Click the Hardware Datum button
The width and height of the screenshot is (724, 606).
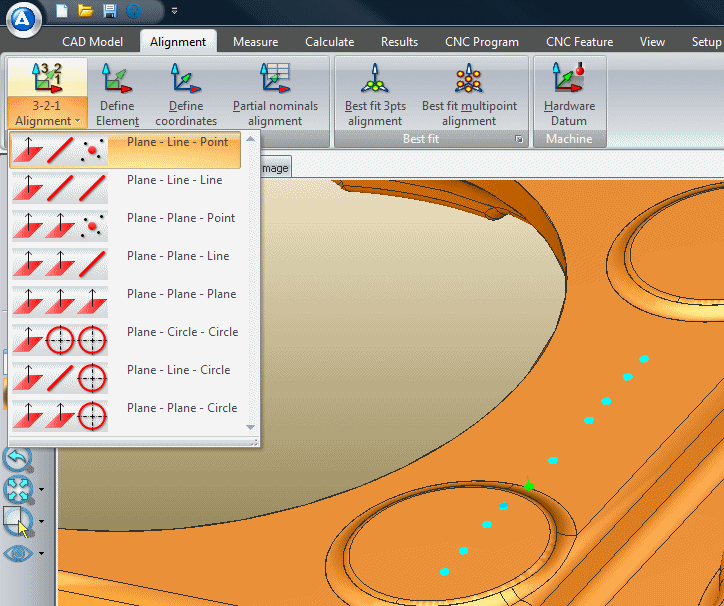pos(569,94)
